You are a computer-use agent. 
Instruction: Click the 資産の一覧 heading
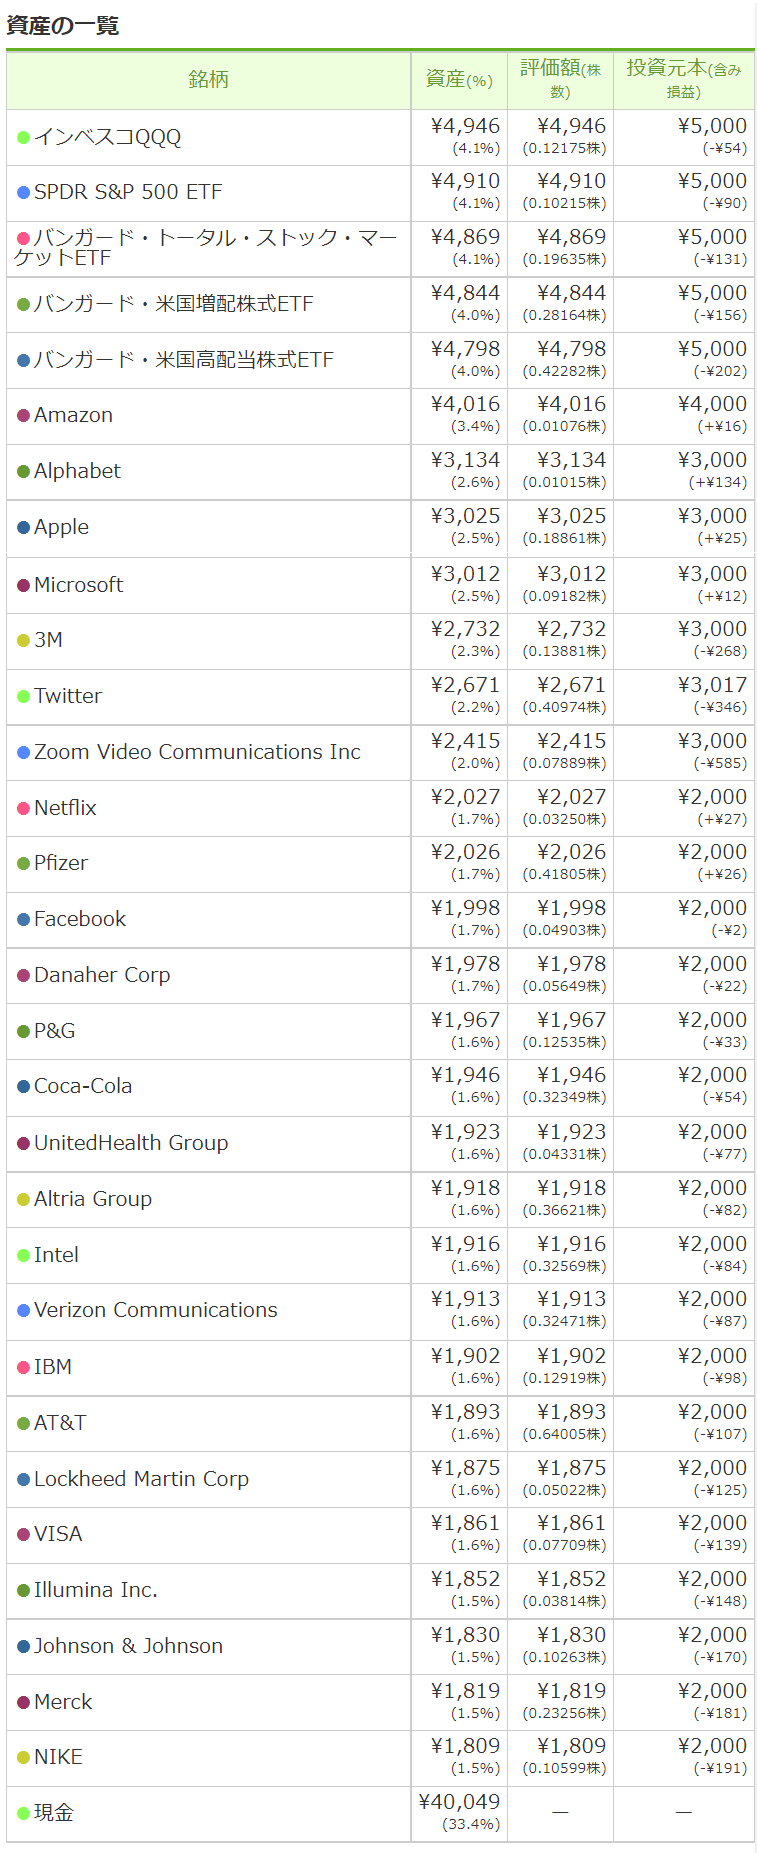pyautogui.click(x=63, y=26)
